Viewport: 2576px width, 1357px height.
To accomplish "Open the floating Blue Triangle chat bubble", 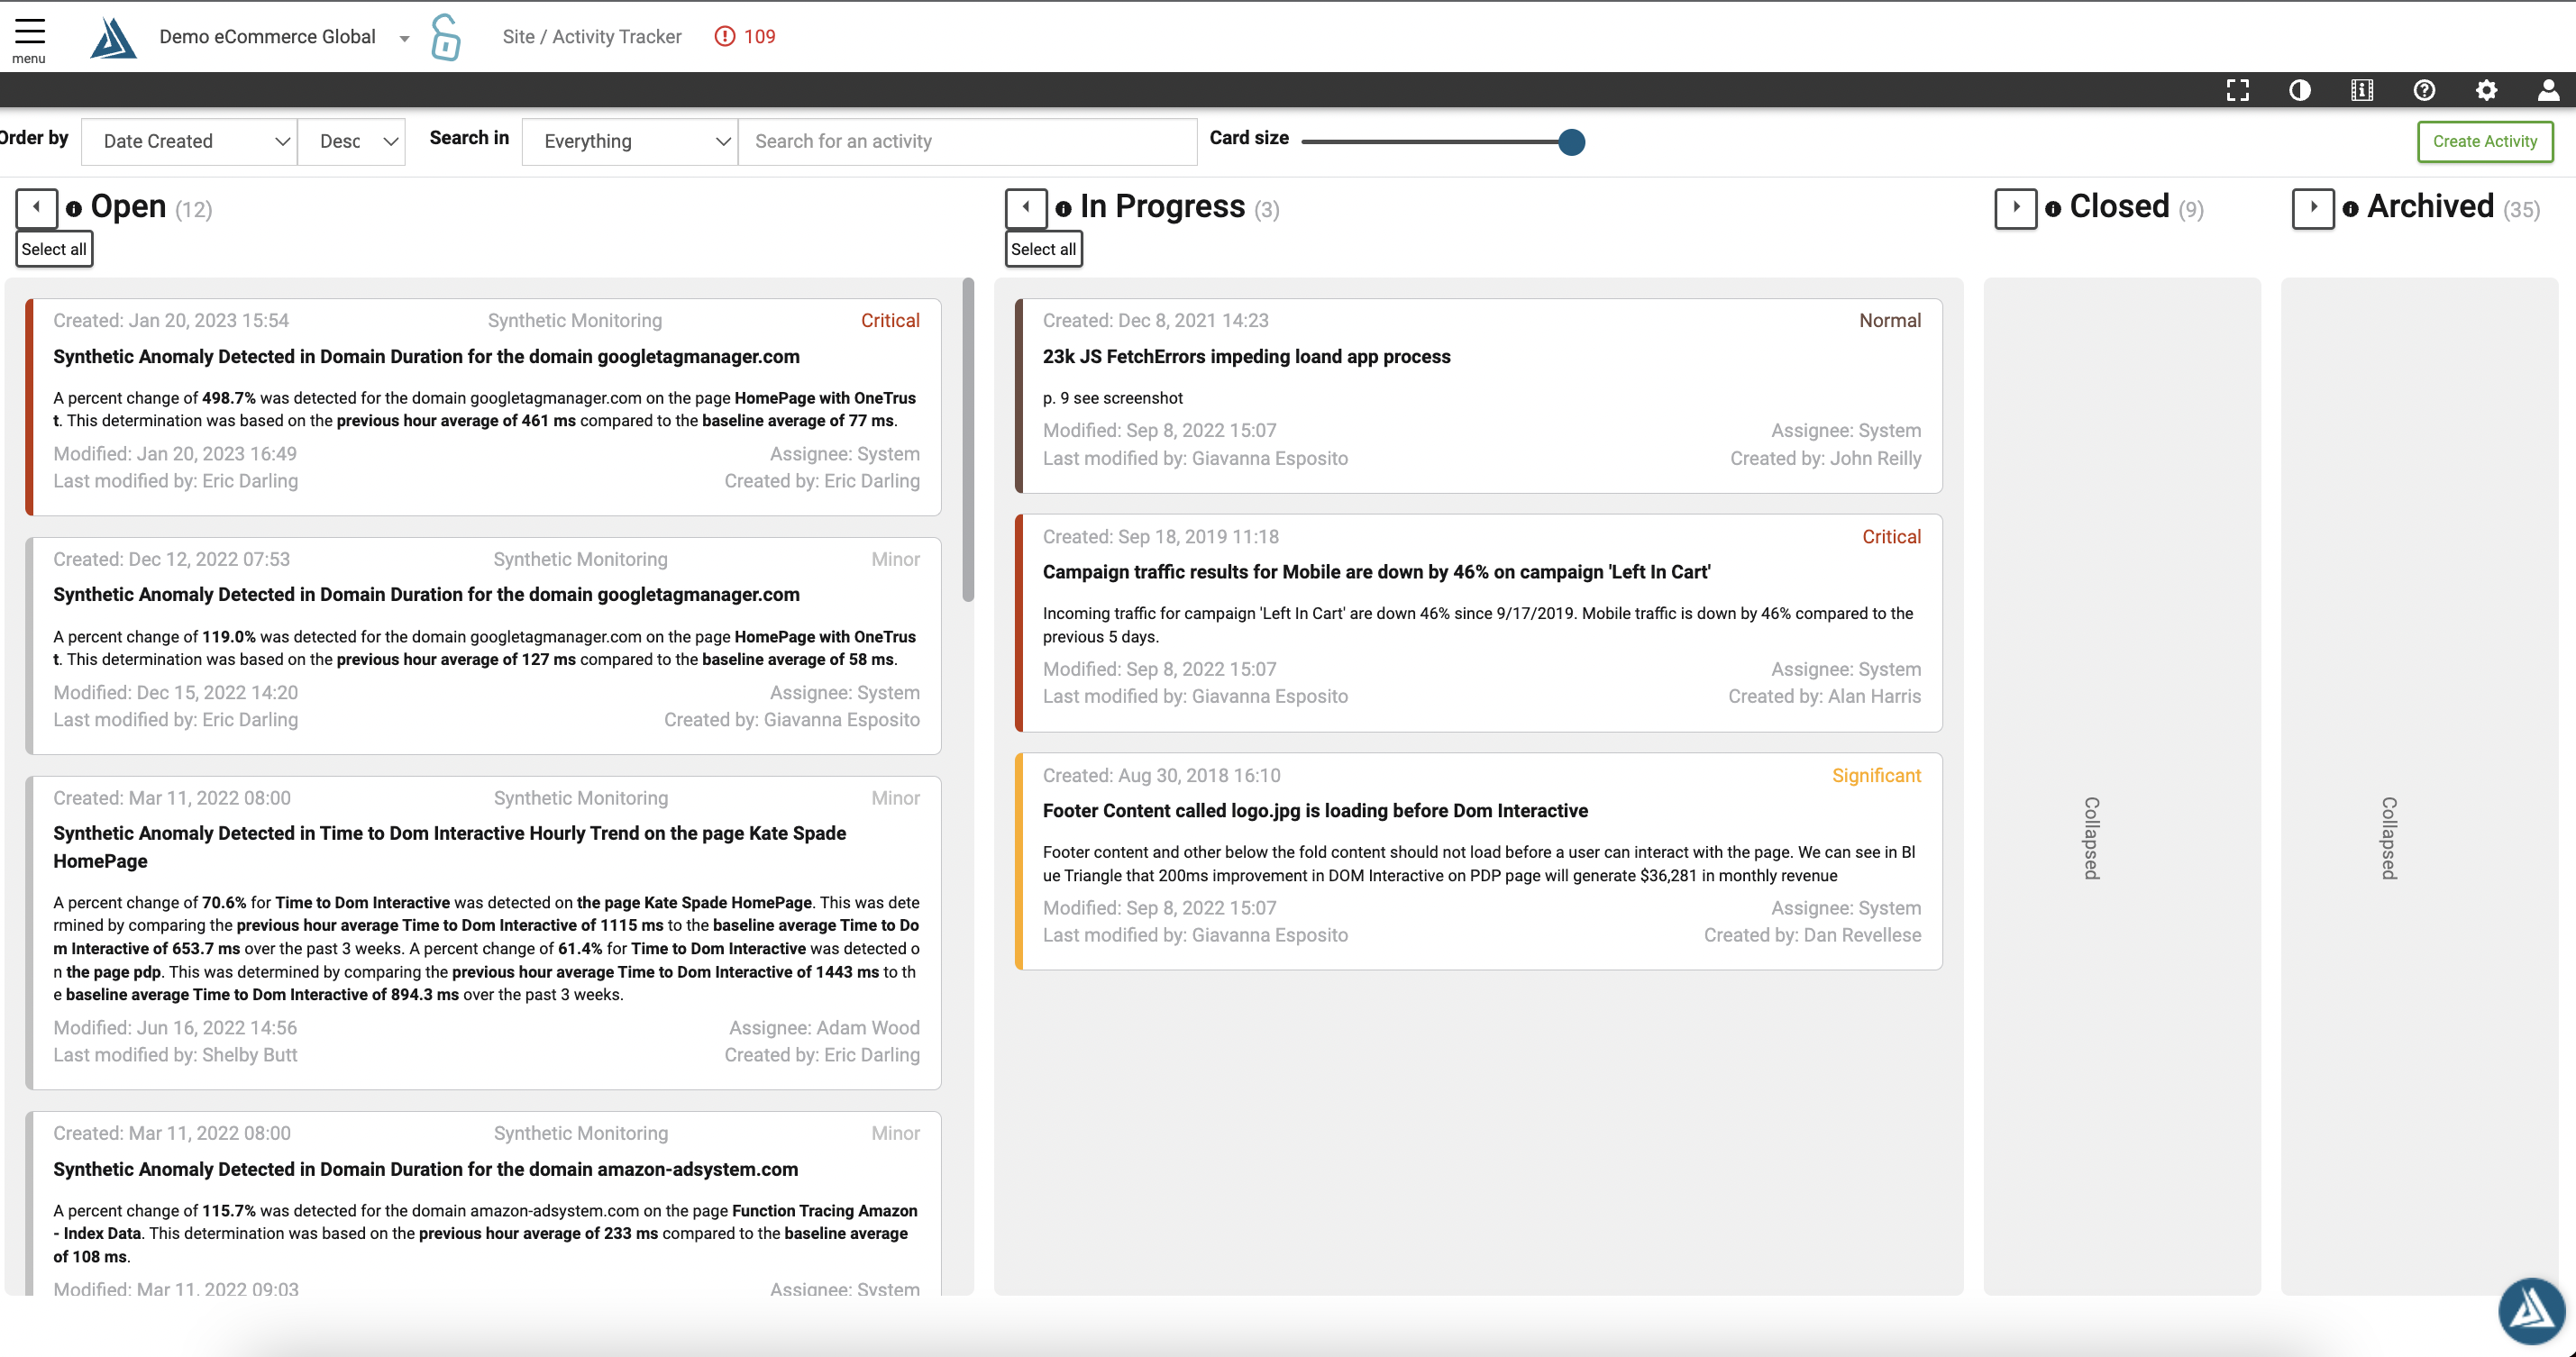I will pyautogui.click(x=2531, y=1310).
